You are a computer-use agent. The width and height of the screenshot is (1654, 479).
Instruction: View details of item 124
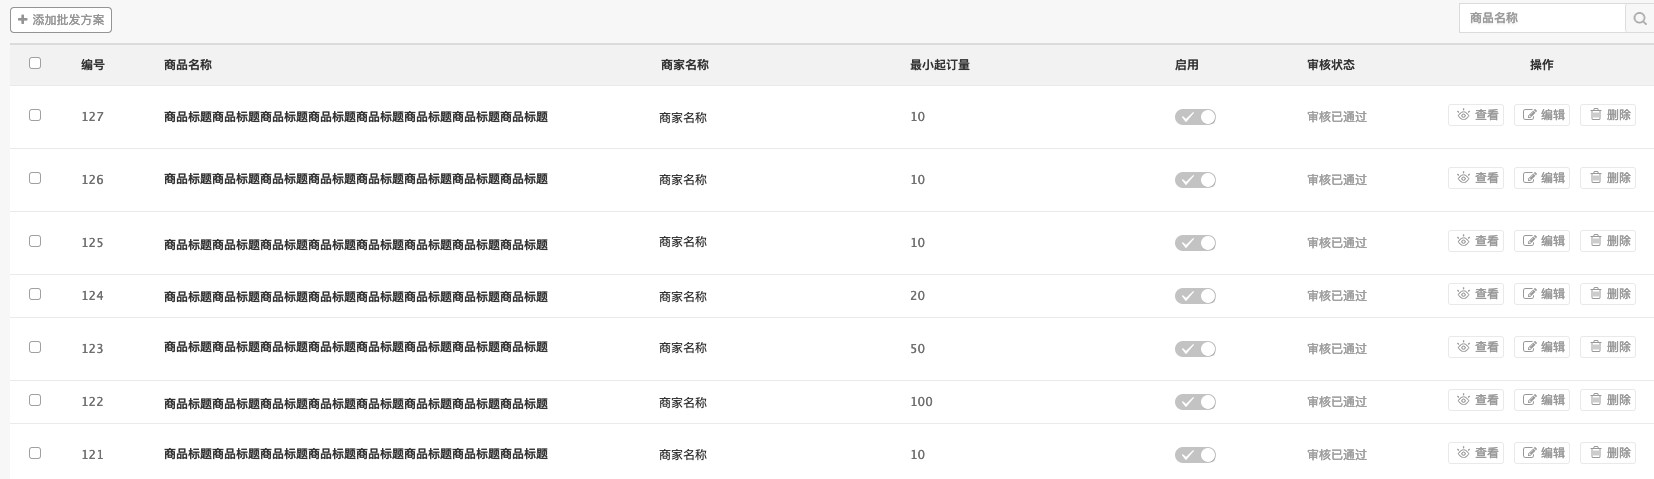coord(1476,294)
